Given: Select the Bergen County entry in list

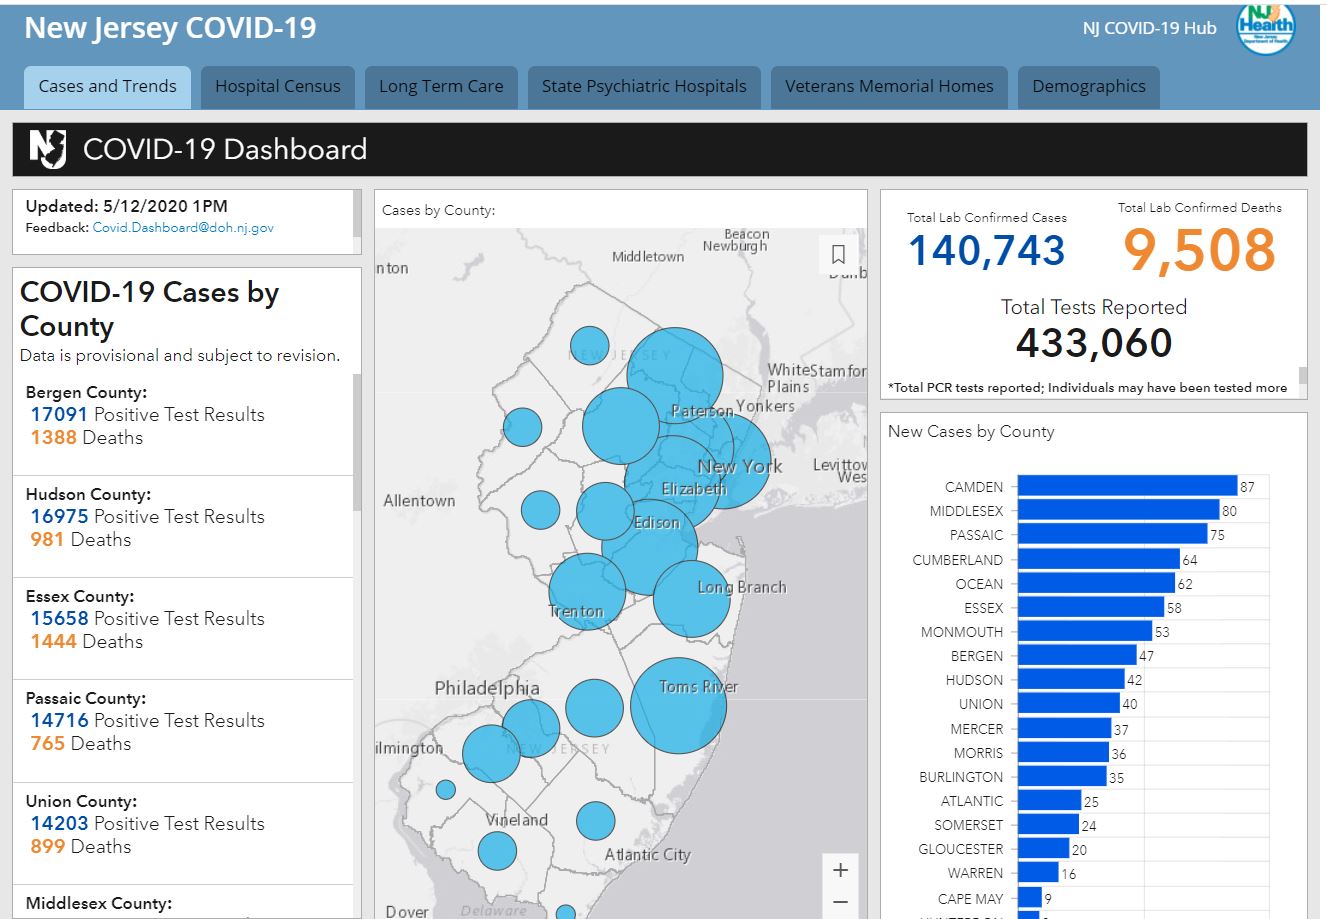Looking at the screenshot, I should [183, 424].
